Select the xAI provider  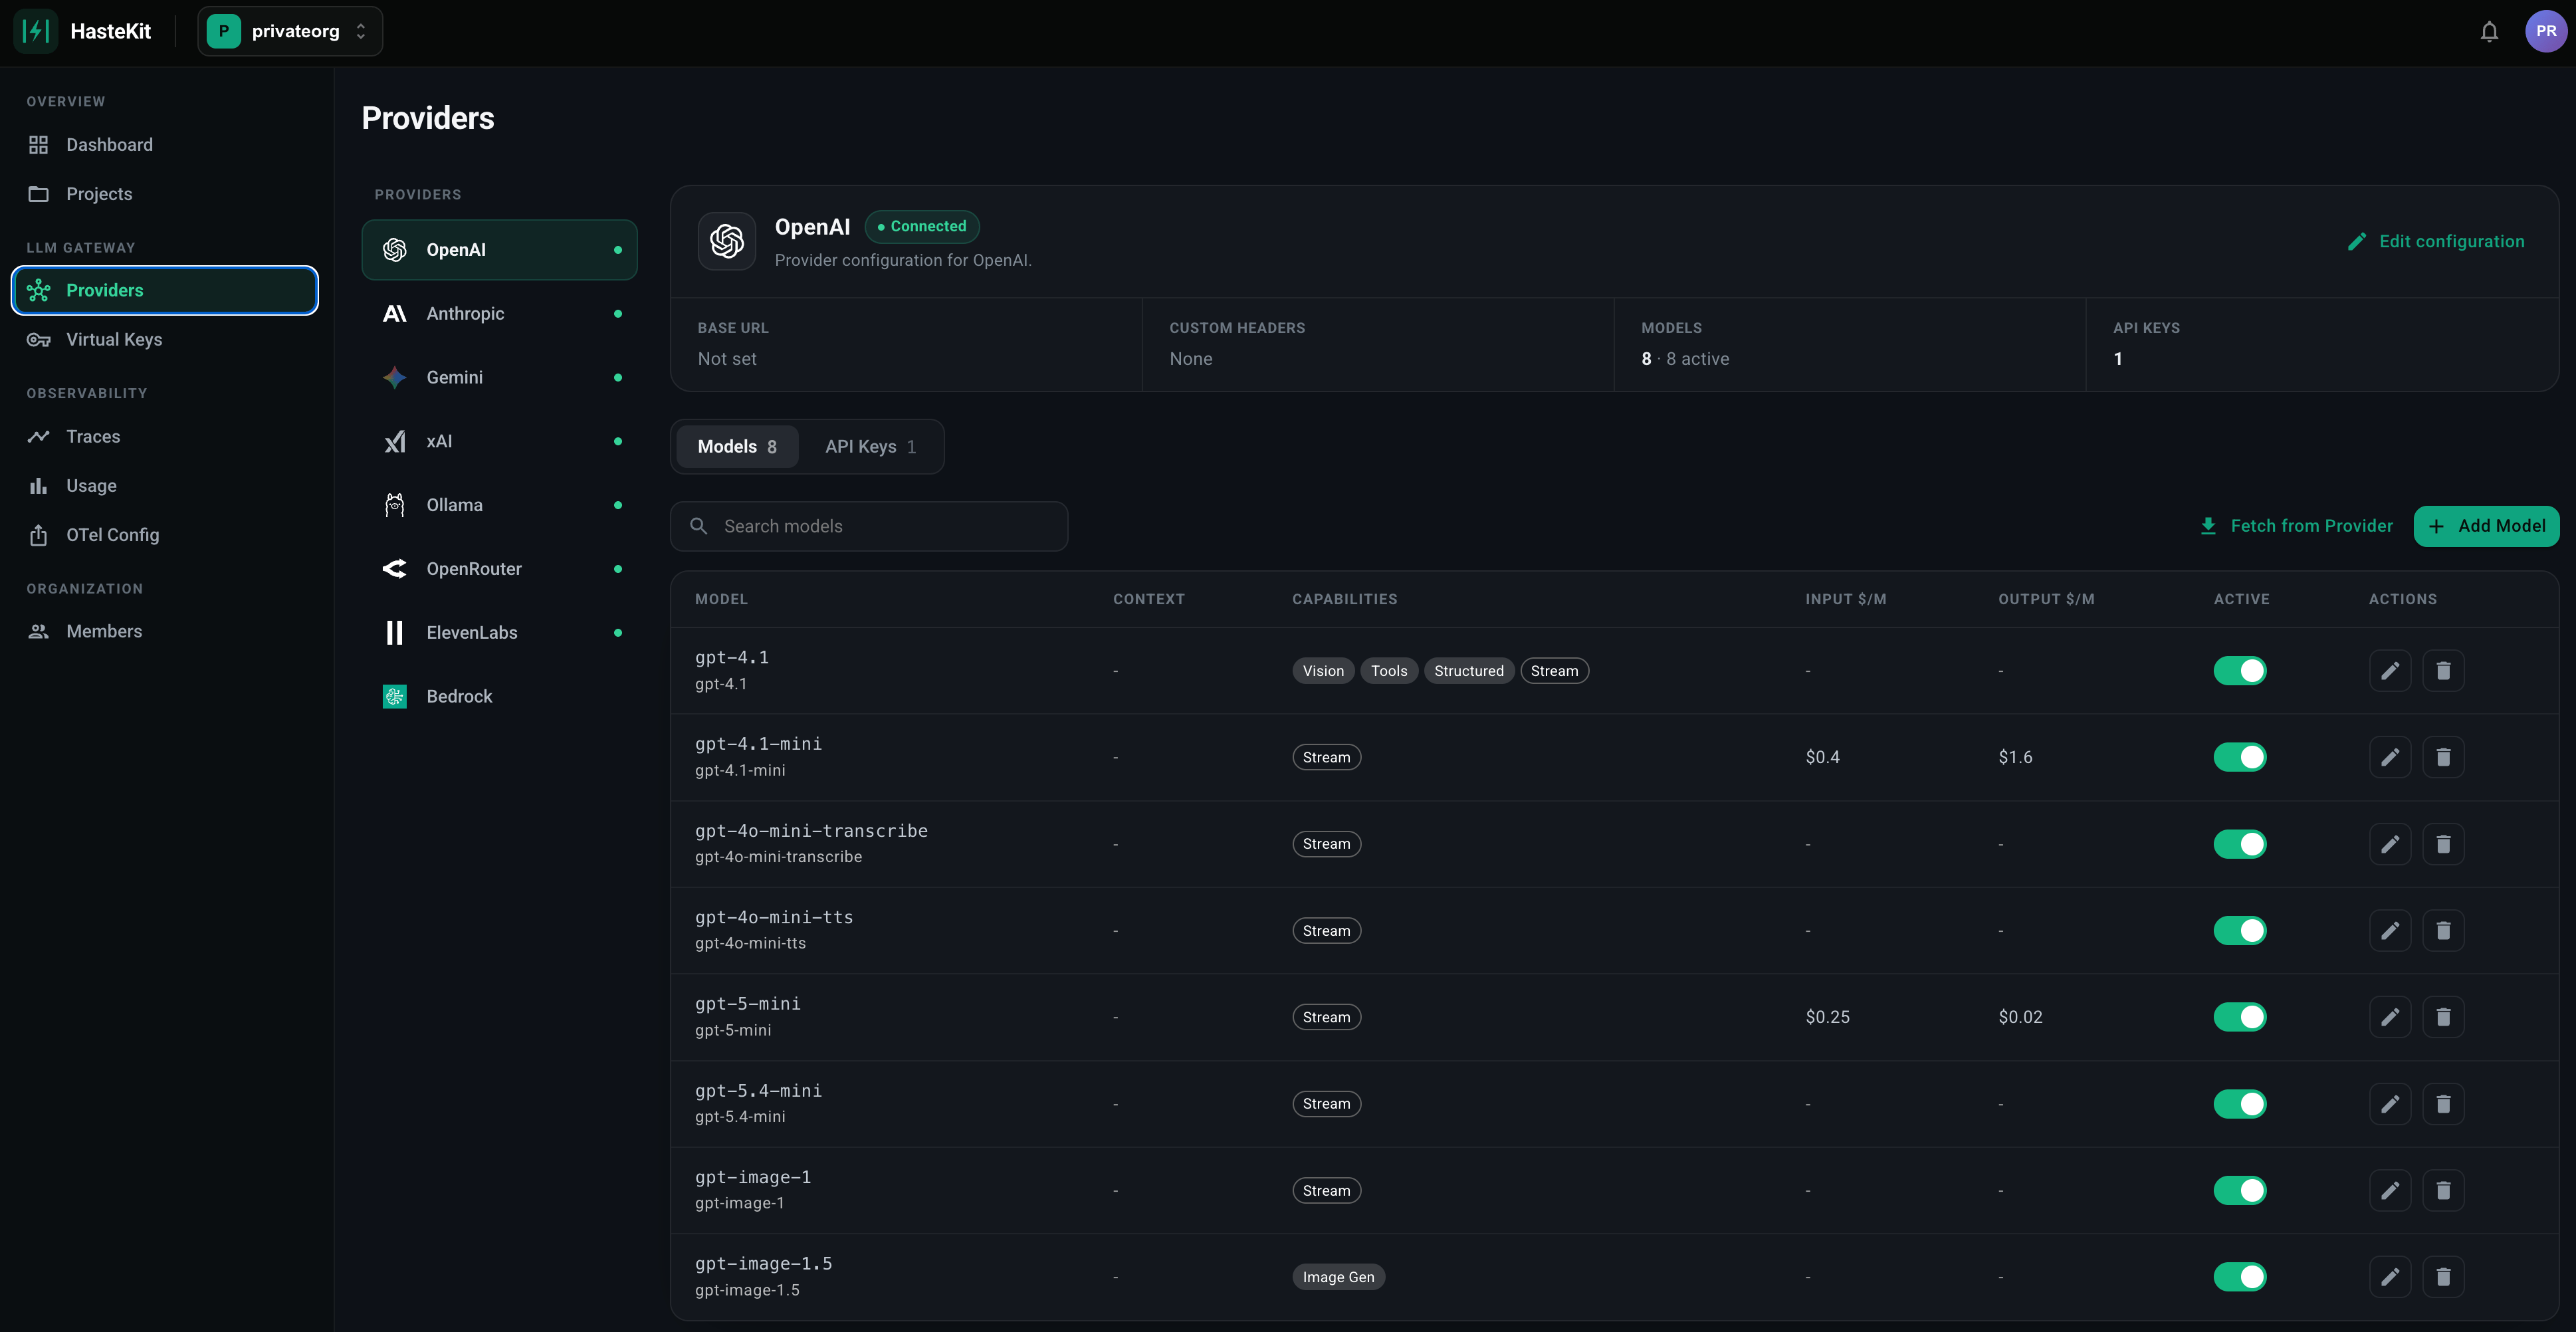coord(499,441)
